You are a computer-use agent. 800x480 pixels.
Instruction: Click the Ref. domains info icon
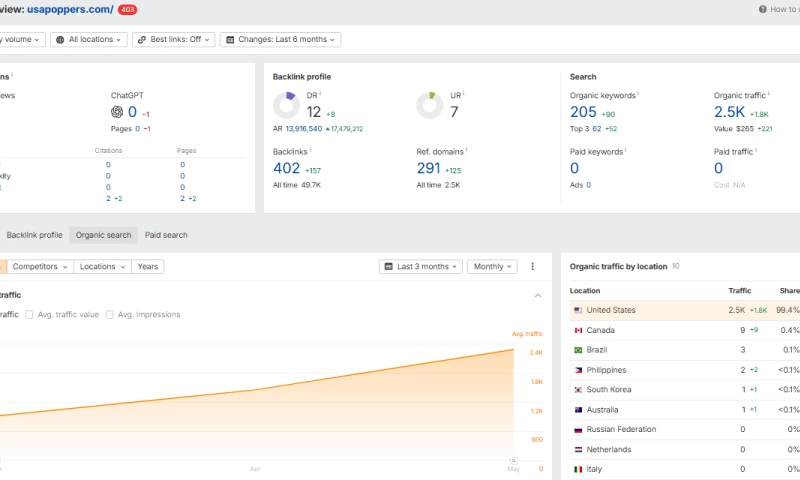pyautogui.click(x=467, y=150)
